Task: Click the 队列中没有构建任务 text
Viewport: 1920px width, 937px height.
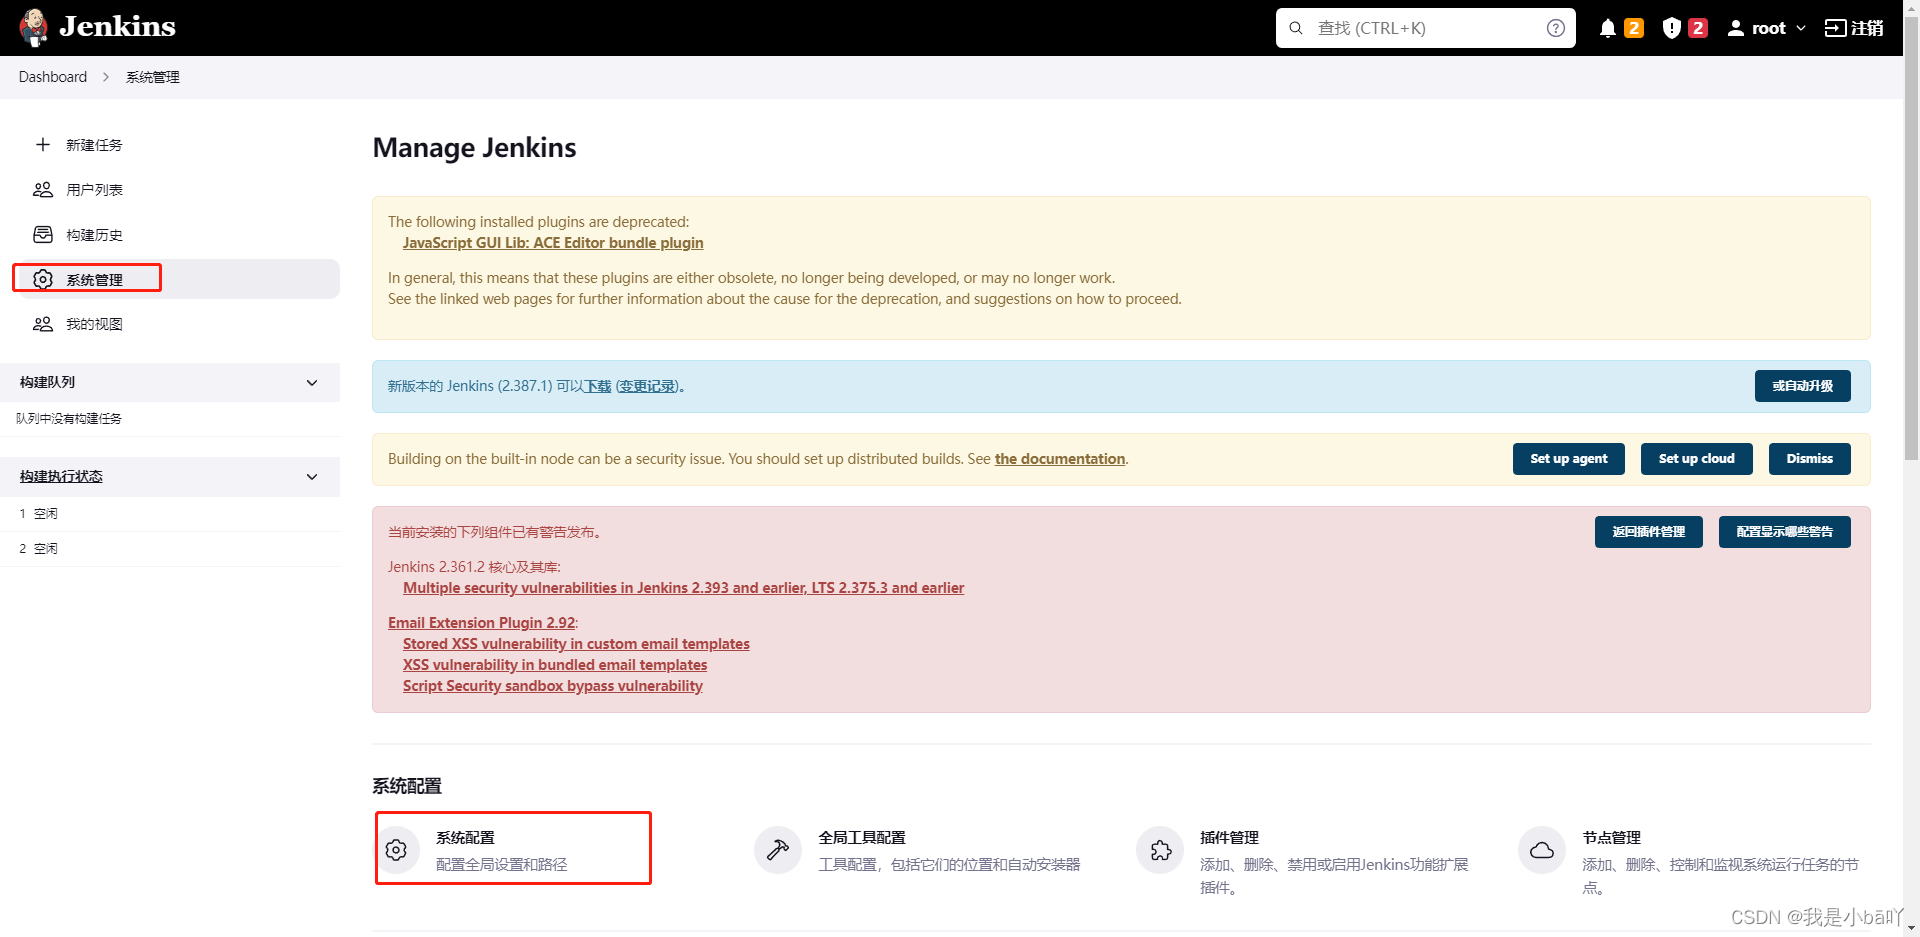Action: click(69, 419)
